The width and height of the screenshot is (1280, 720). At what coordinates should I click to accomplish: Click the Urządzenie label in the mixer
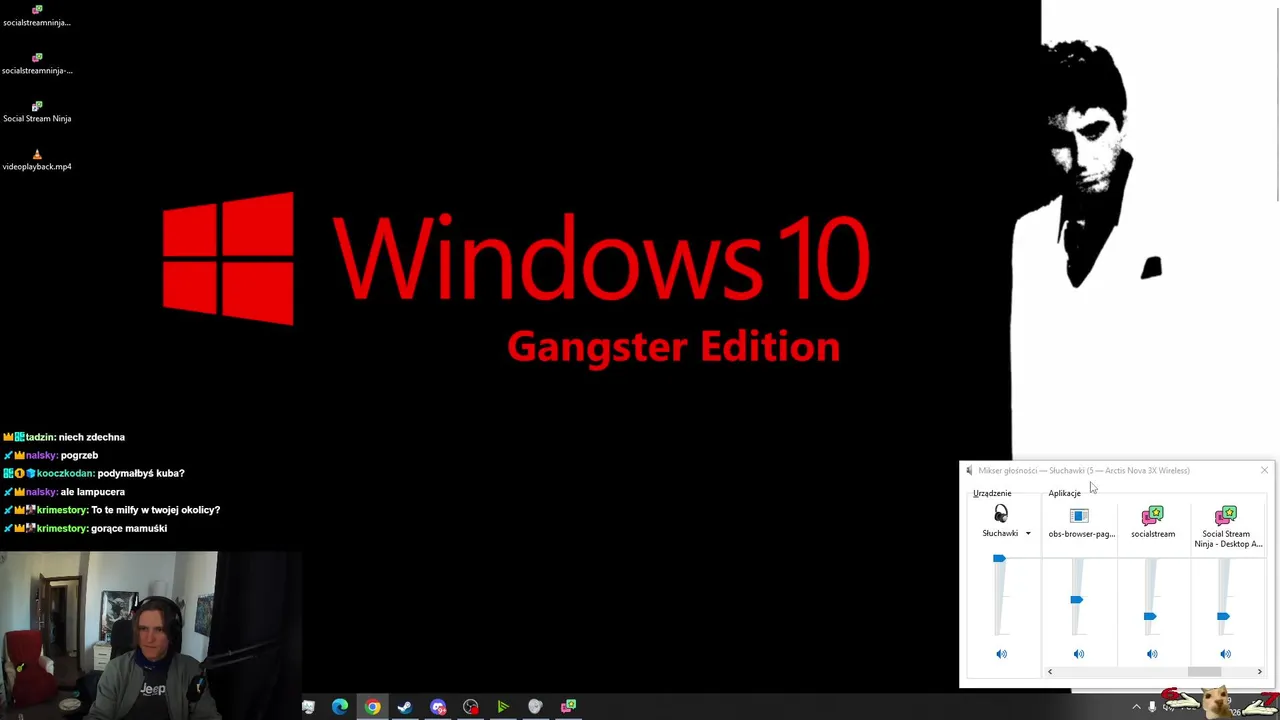coord(992,493)
